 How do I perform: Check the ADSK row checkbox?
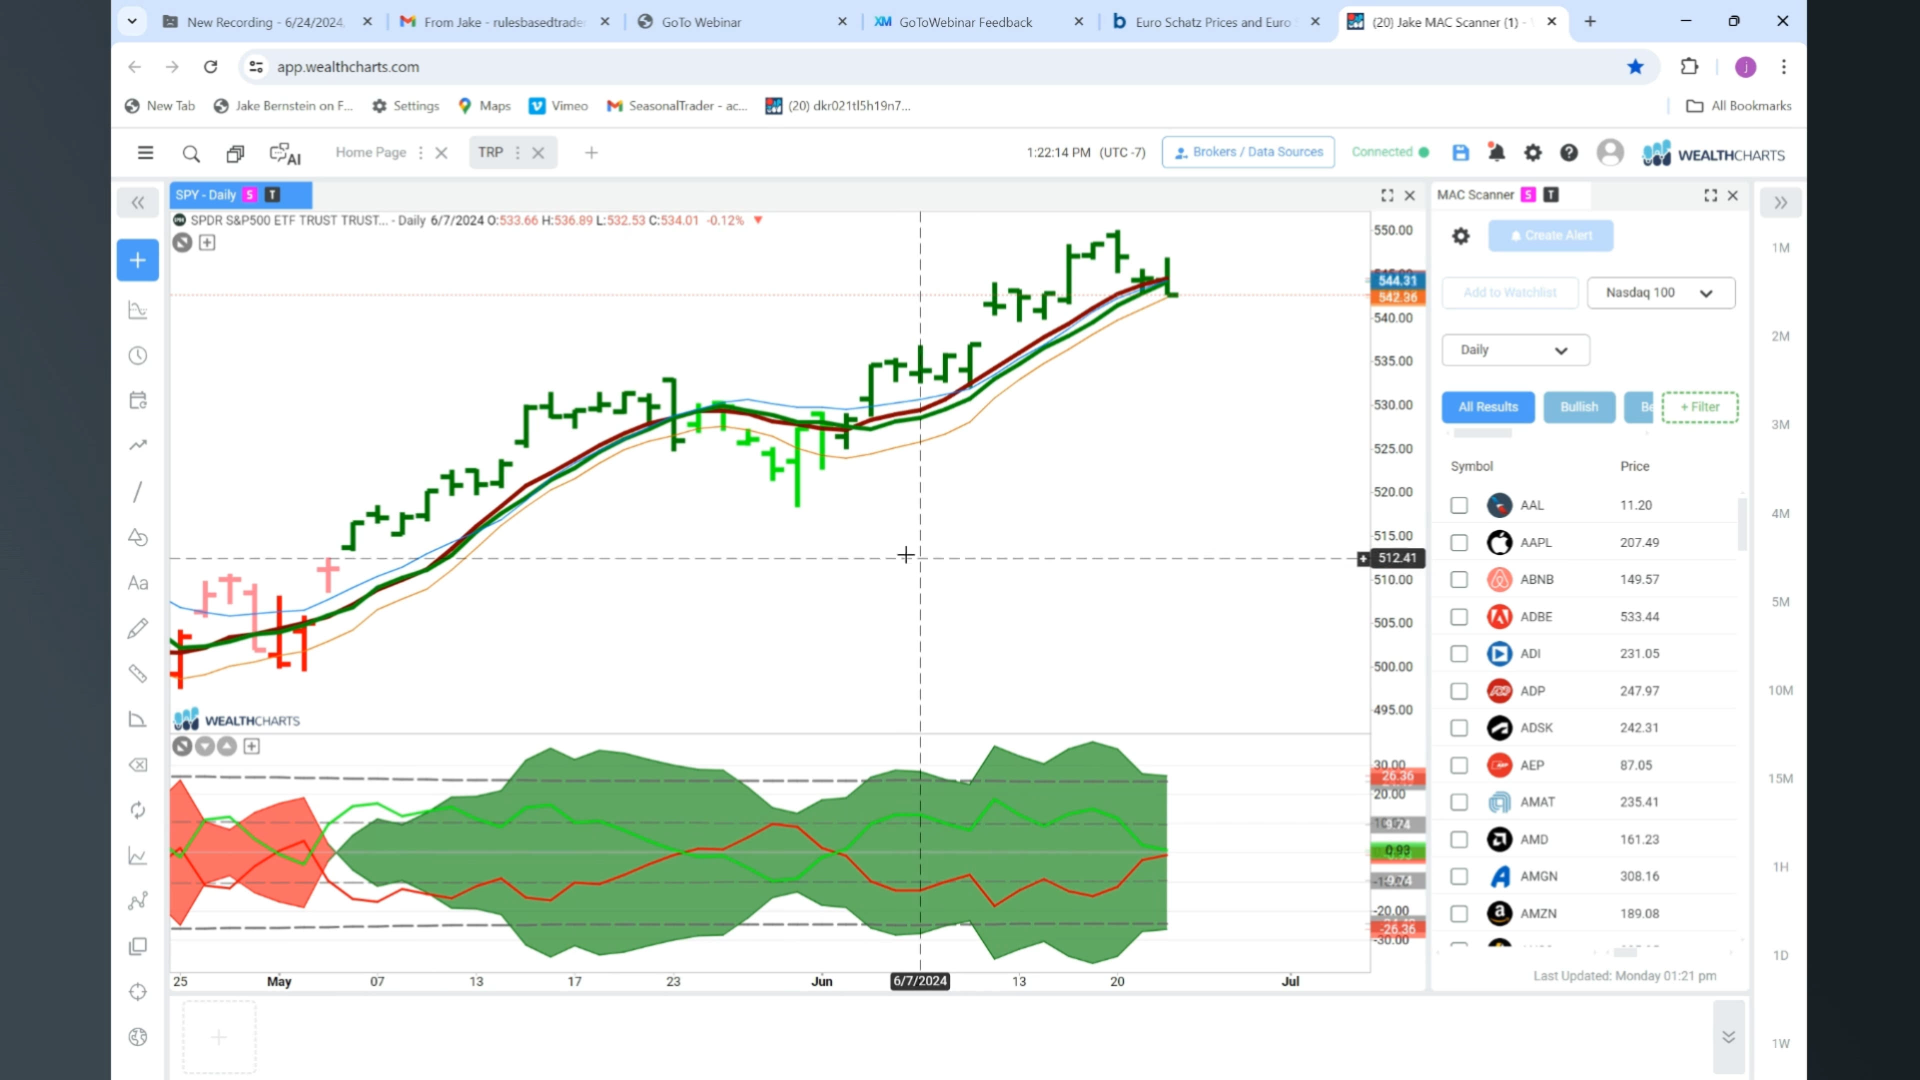pyautogui.click(x=1459, y=728)
